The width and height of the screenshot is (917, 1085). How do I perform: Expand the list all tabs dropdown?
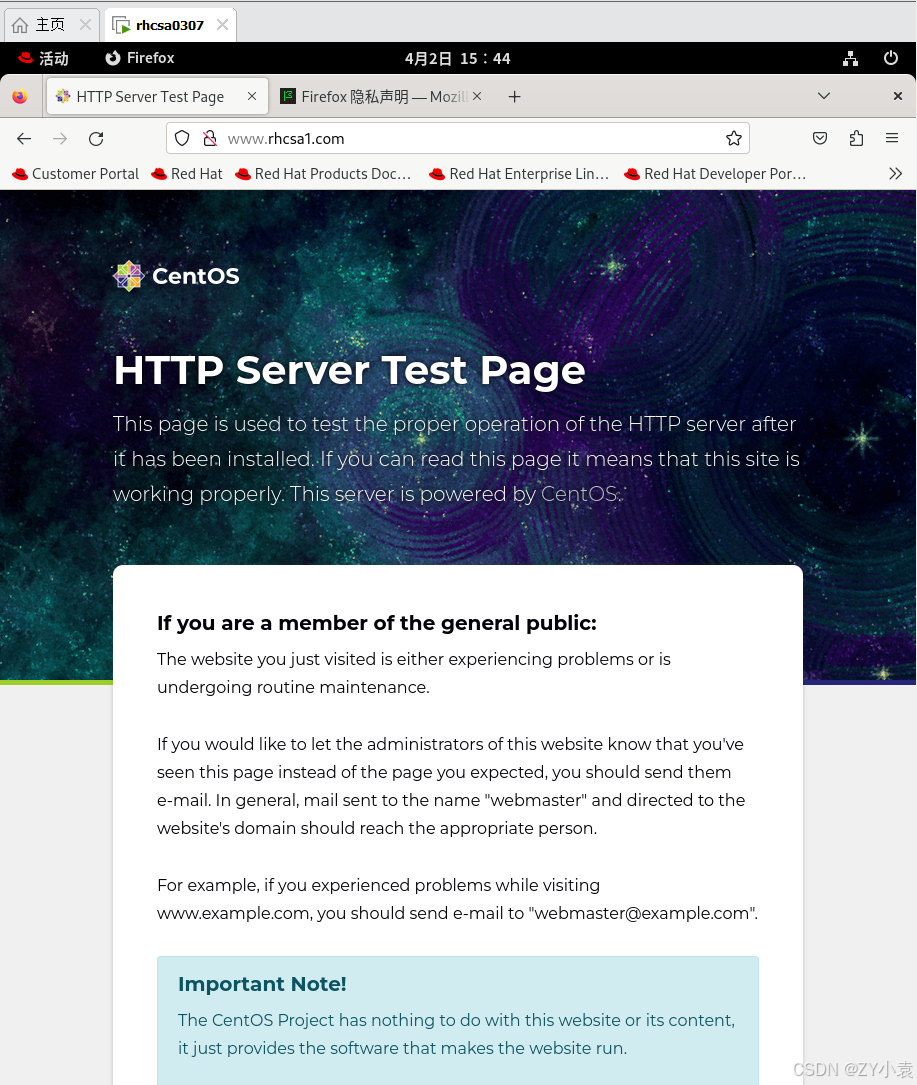tap(824, 96)
